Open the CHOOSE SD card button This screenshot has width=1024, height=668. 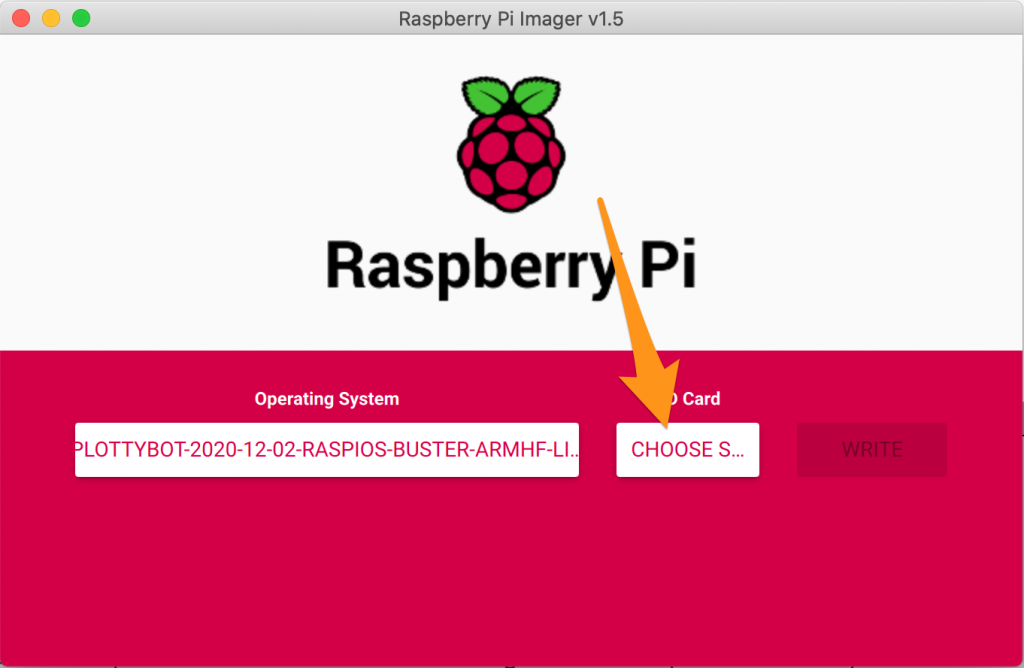688,450
